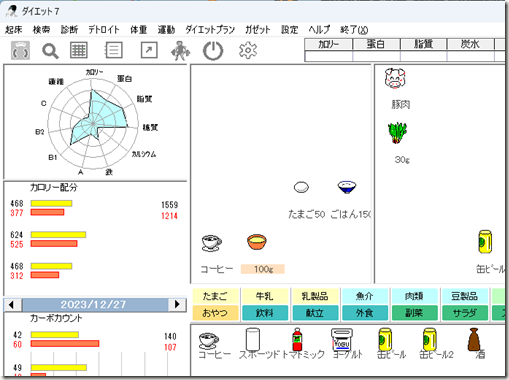The image size is (509, 380).
Task: Click the date bar showing 2023/12/27
Action: (95, 304)
